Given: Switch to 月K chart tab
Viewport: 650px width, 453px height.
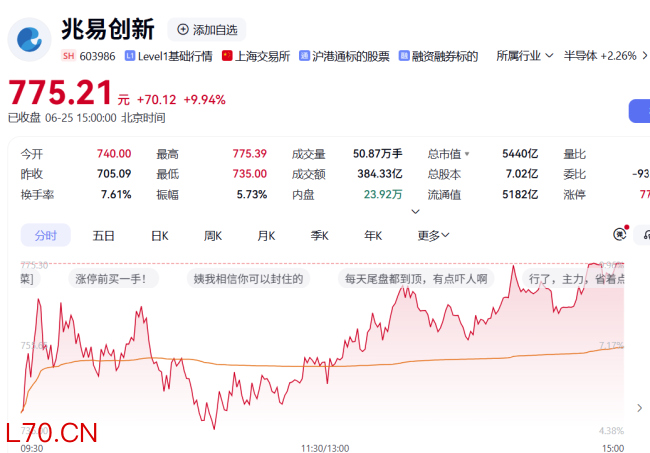Looking at the screenshot, I should tap(266, 236).
